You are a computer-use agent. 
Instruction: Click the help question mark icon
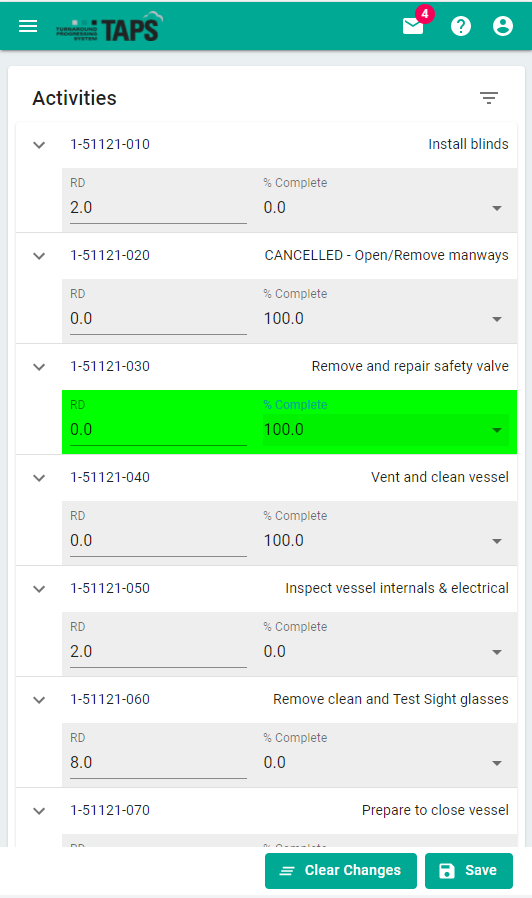coord(460,26)
